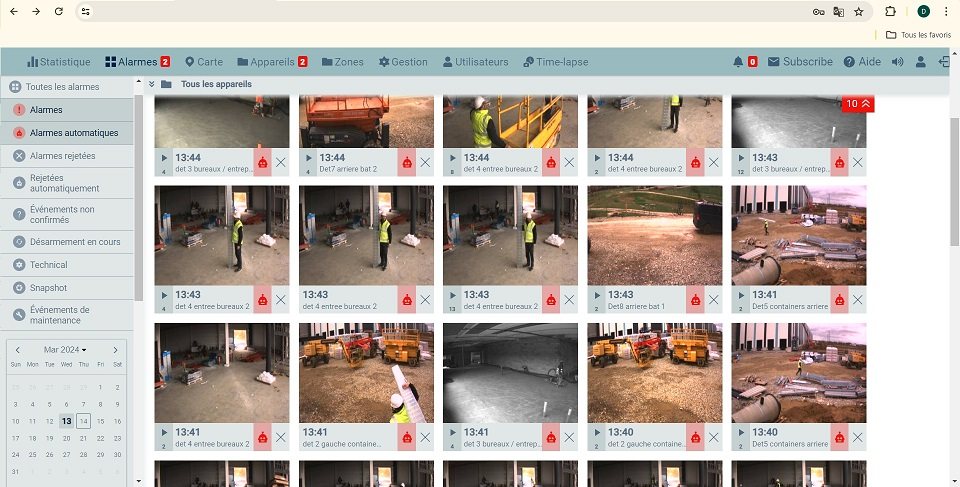Open the Time-lapse page
This screenshot has height=487, width=960.
click(x=556, y=62)
